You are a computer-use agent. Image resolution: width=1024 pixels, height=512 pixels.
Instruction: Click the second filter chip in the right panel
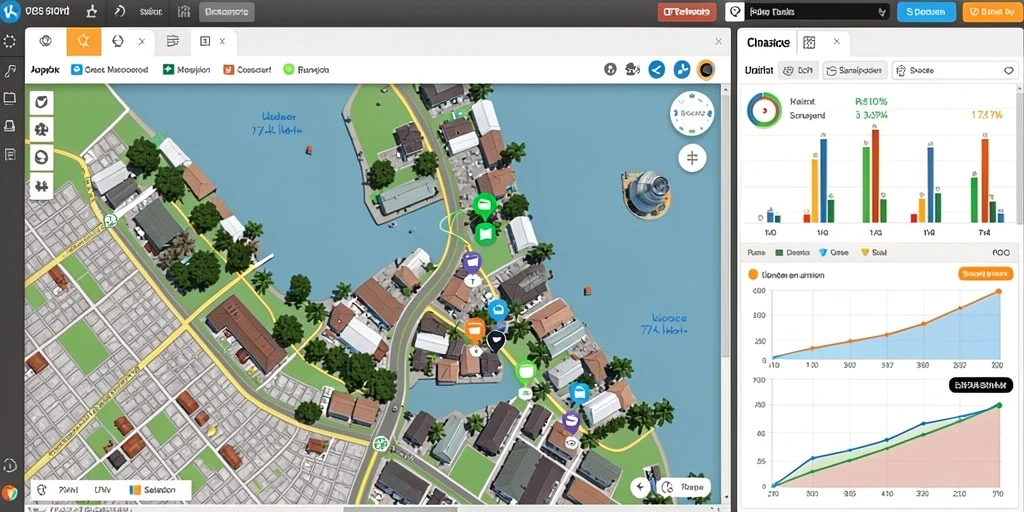pos(855,71)
